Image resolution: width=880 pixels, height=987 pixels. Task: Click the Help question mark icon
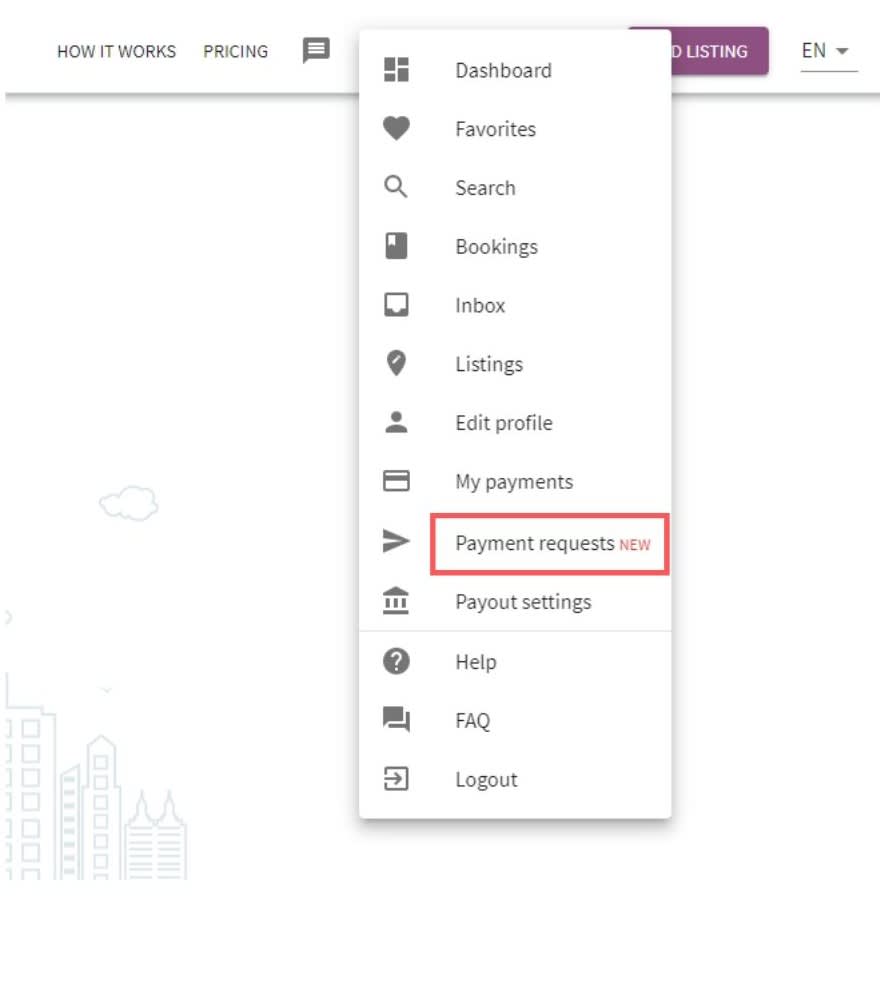point(396,662)
